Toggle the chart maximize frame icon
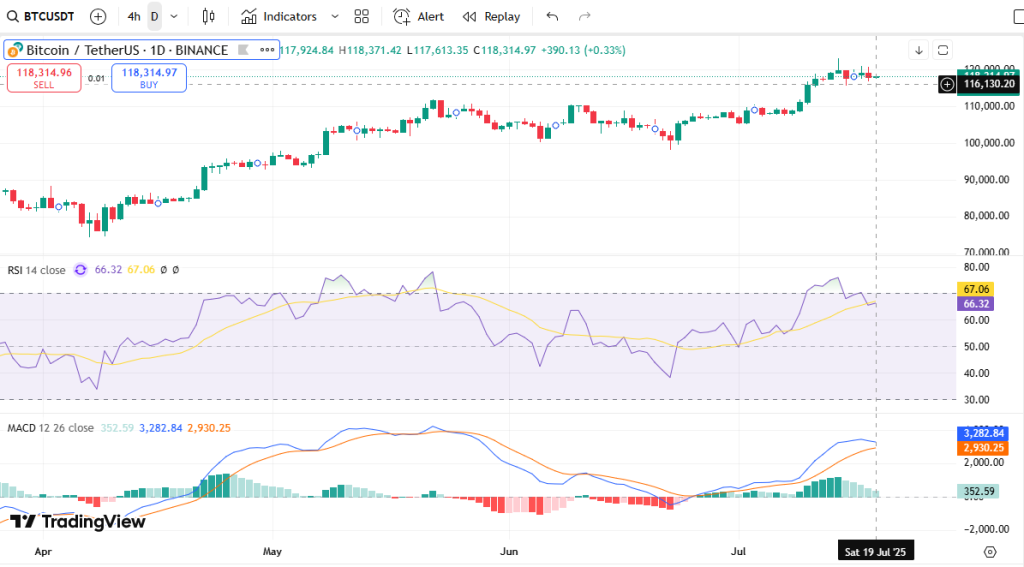Viewport: 1024px width, 567px height. click(x=942, y=50)
